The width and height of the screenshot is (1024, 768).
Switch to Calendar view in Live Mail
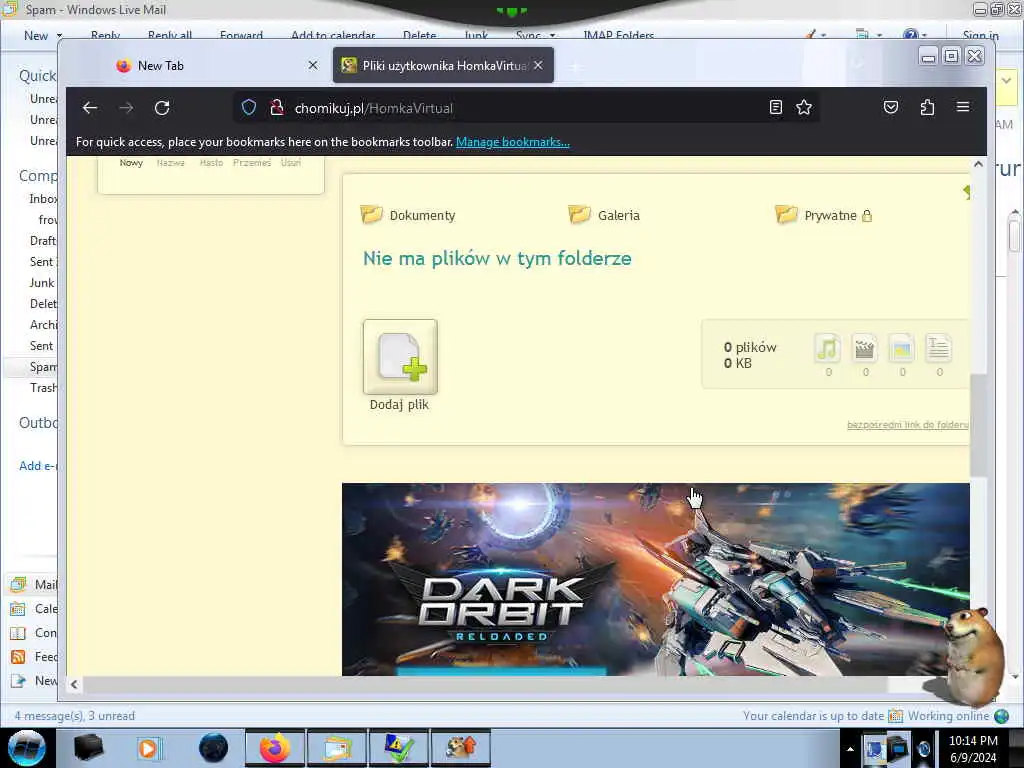click(x=34, y=609)
